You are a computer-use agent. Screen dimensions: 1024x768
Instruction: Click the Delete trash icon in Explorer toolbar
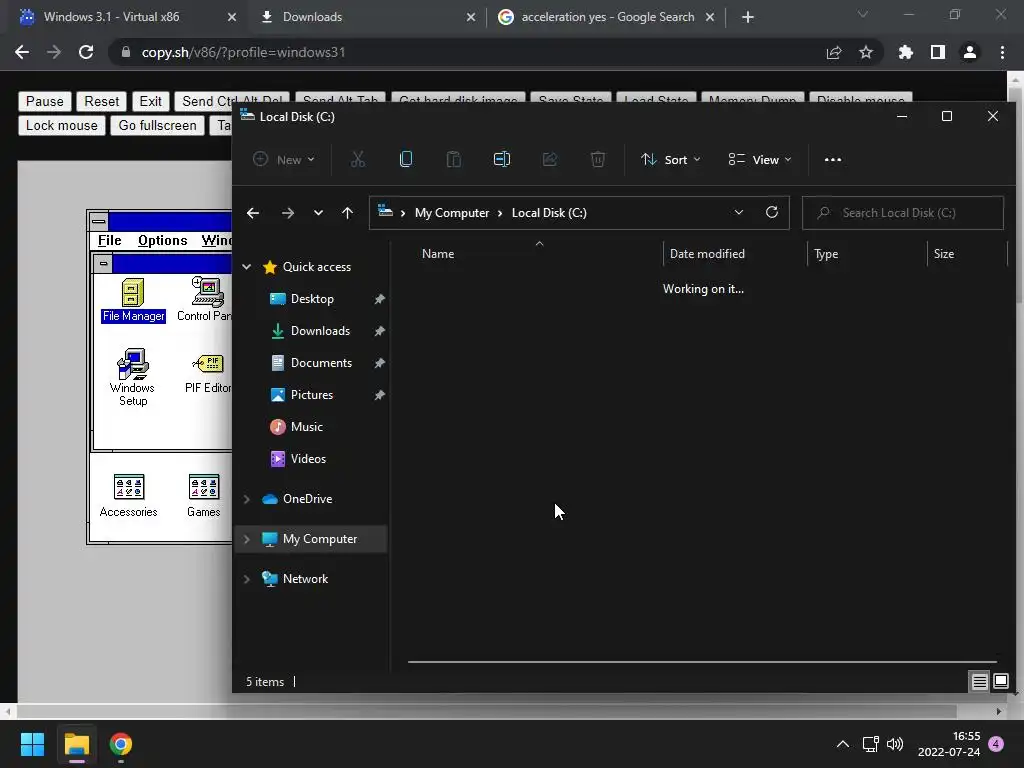pos(598,159)
